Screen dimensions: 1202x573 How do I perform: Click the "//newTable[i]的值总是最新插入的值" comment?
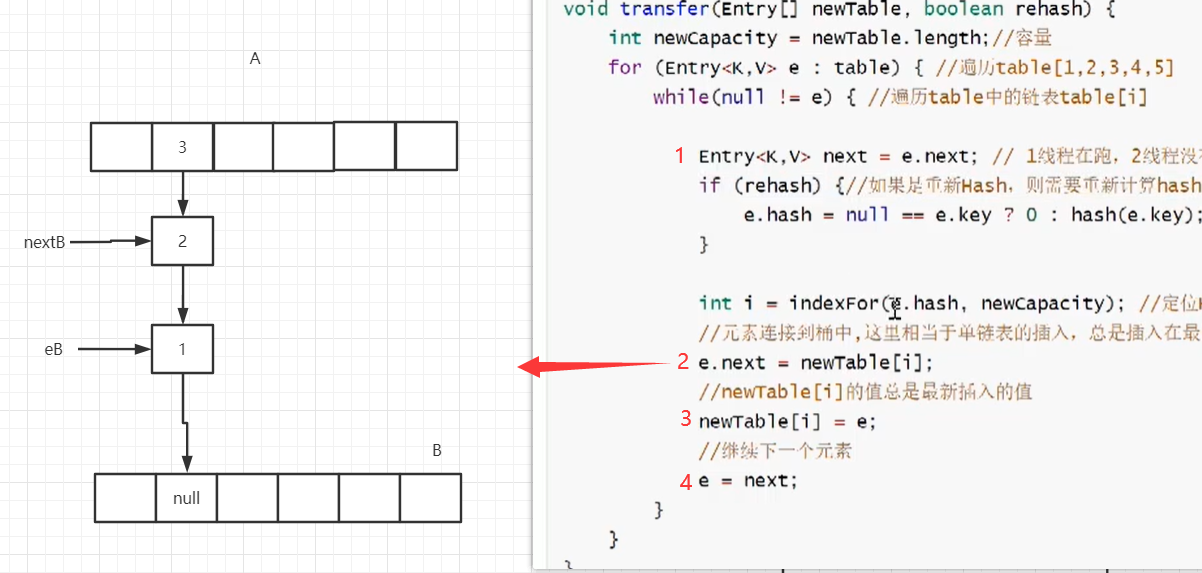[x=865, y=392]
